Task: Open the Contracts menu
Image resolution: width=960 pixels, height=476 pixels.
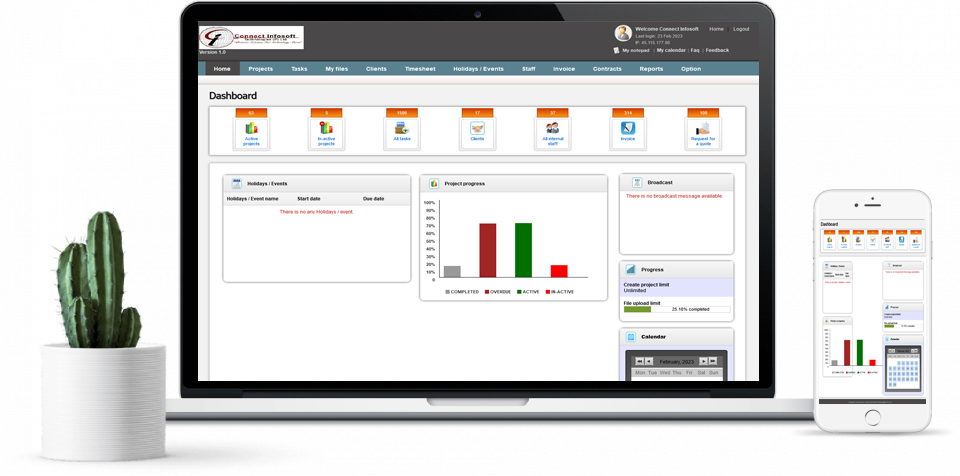Action: pyautogui.click(x=607, y=69)
